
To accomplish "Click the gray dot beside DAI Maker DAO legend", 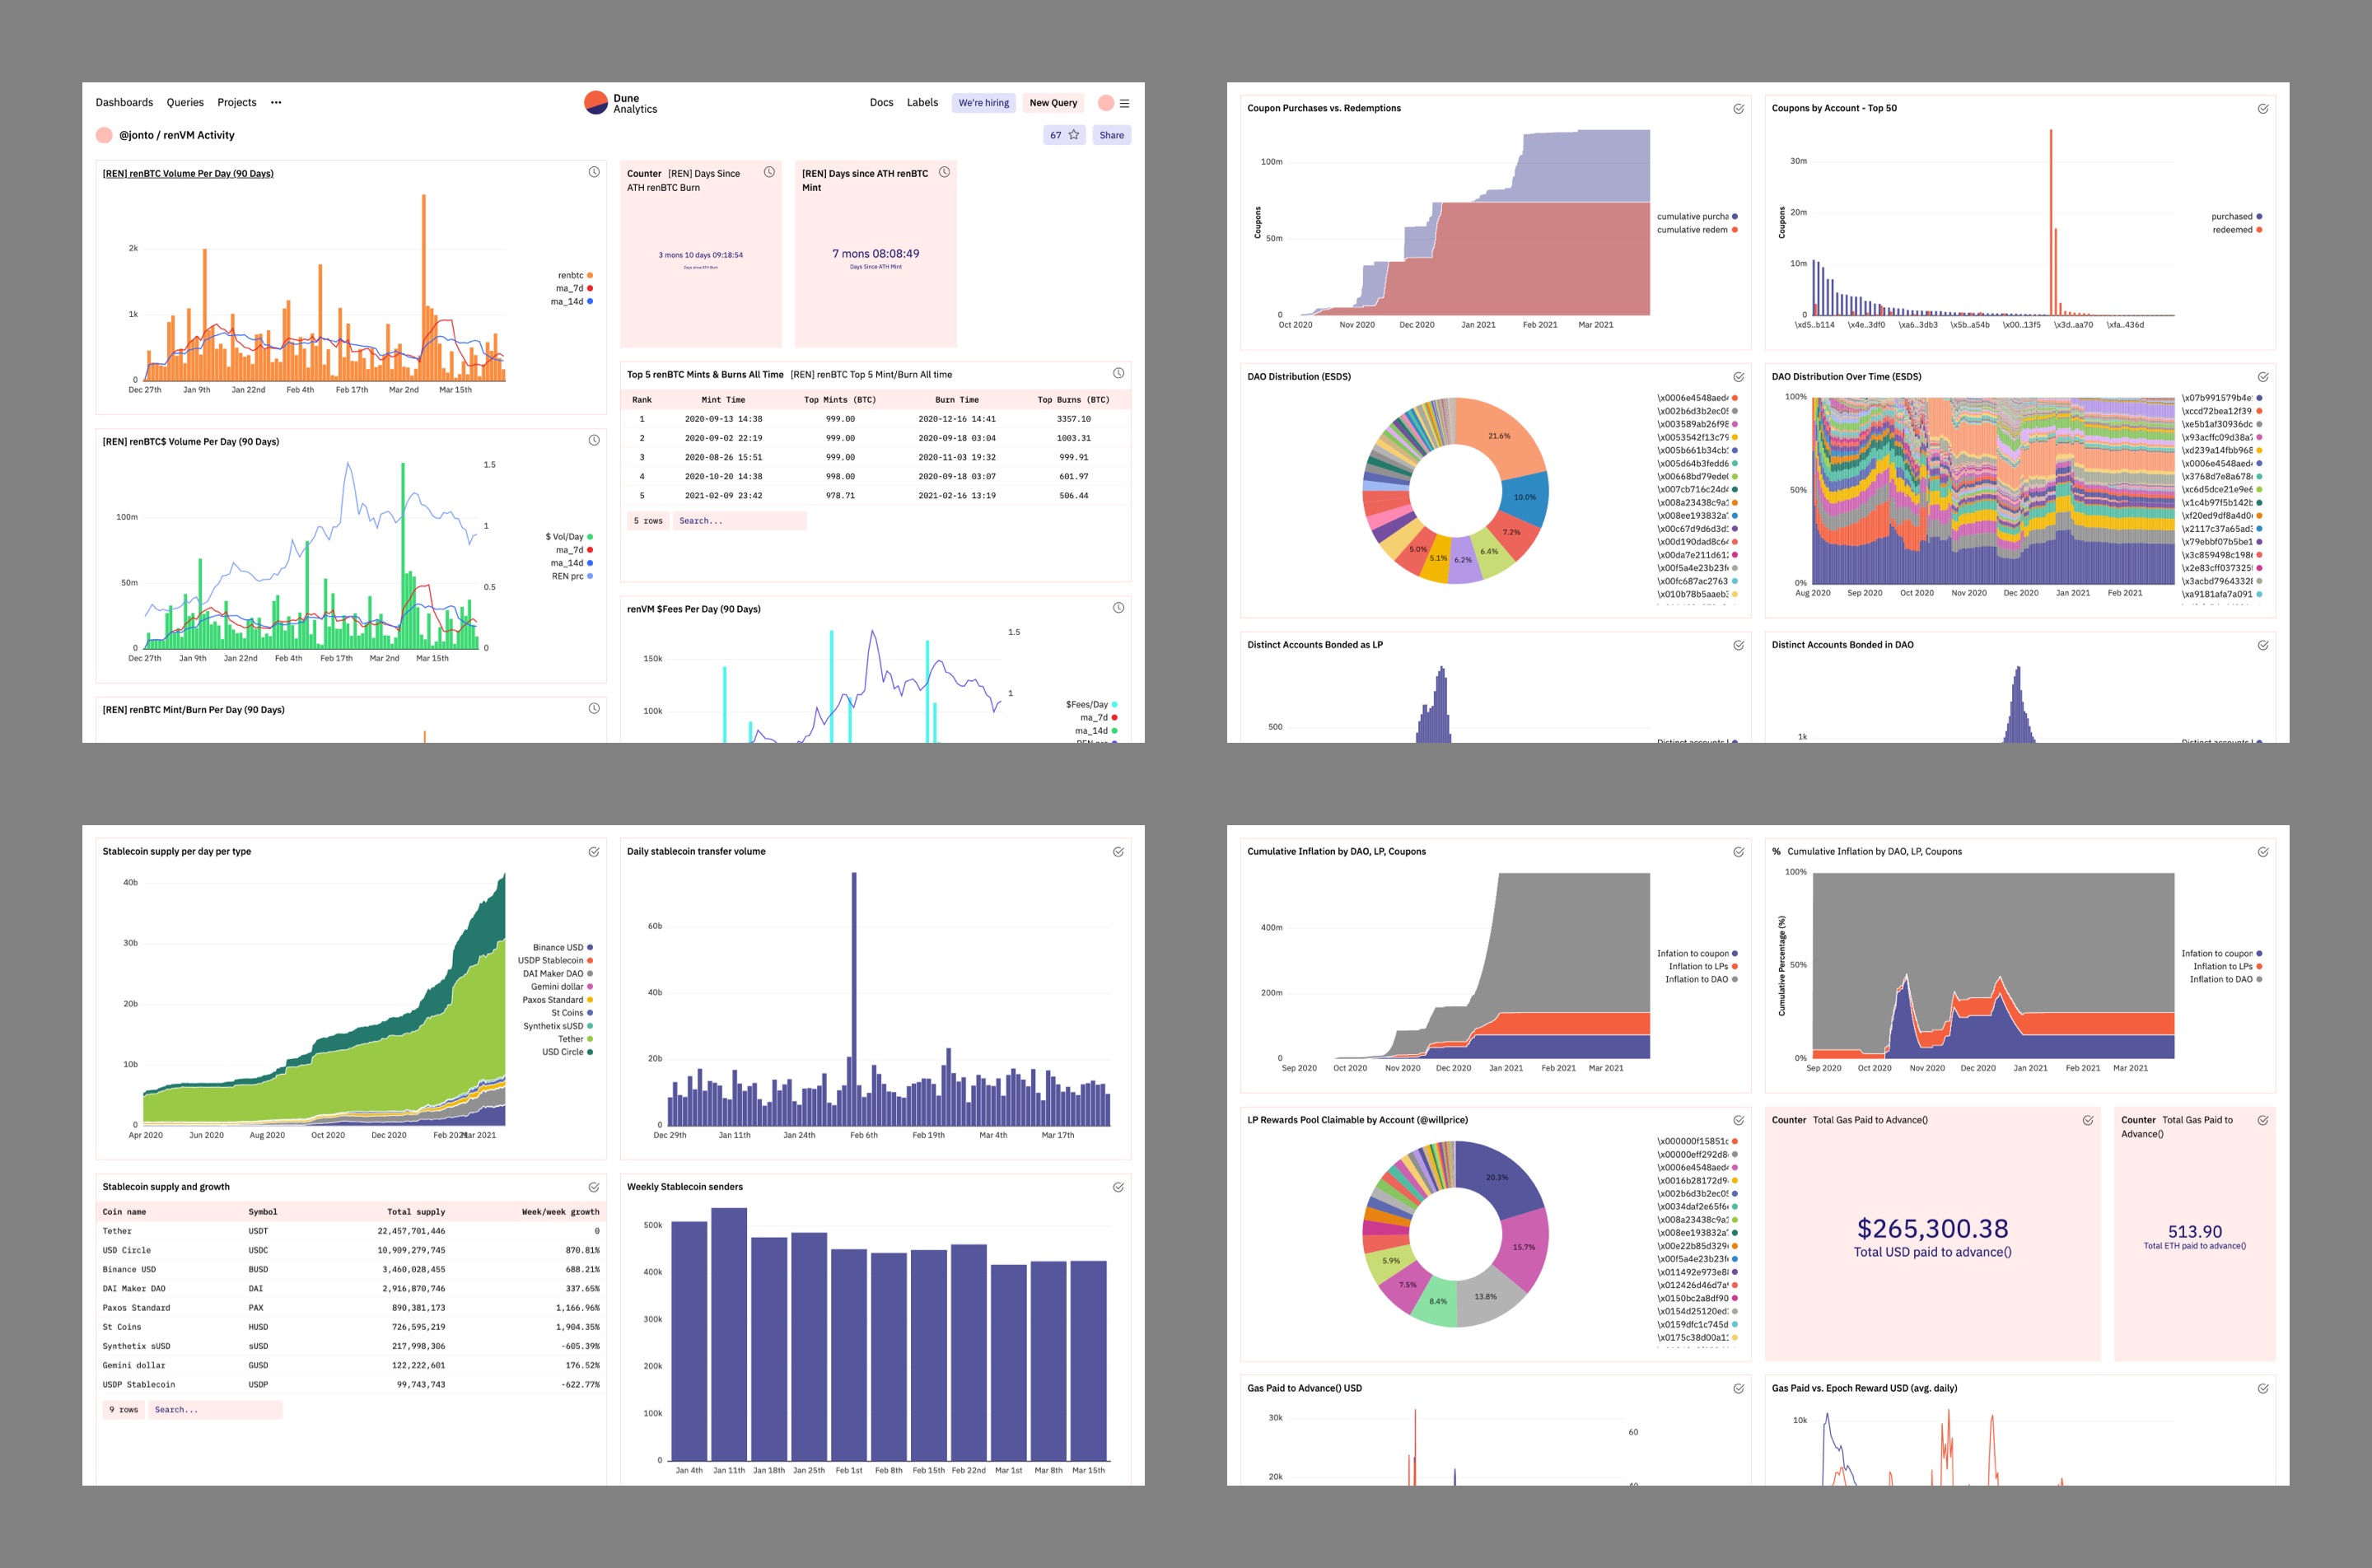I will click(x=590, y=973).
